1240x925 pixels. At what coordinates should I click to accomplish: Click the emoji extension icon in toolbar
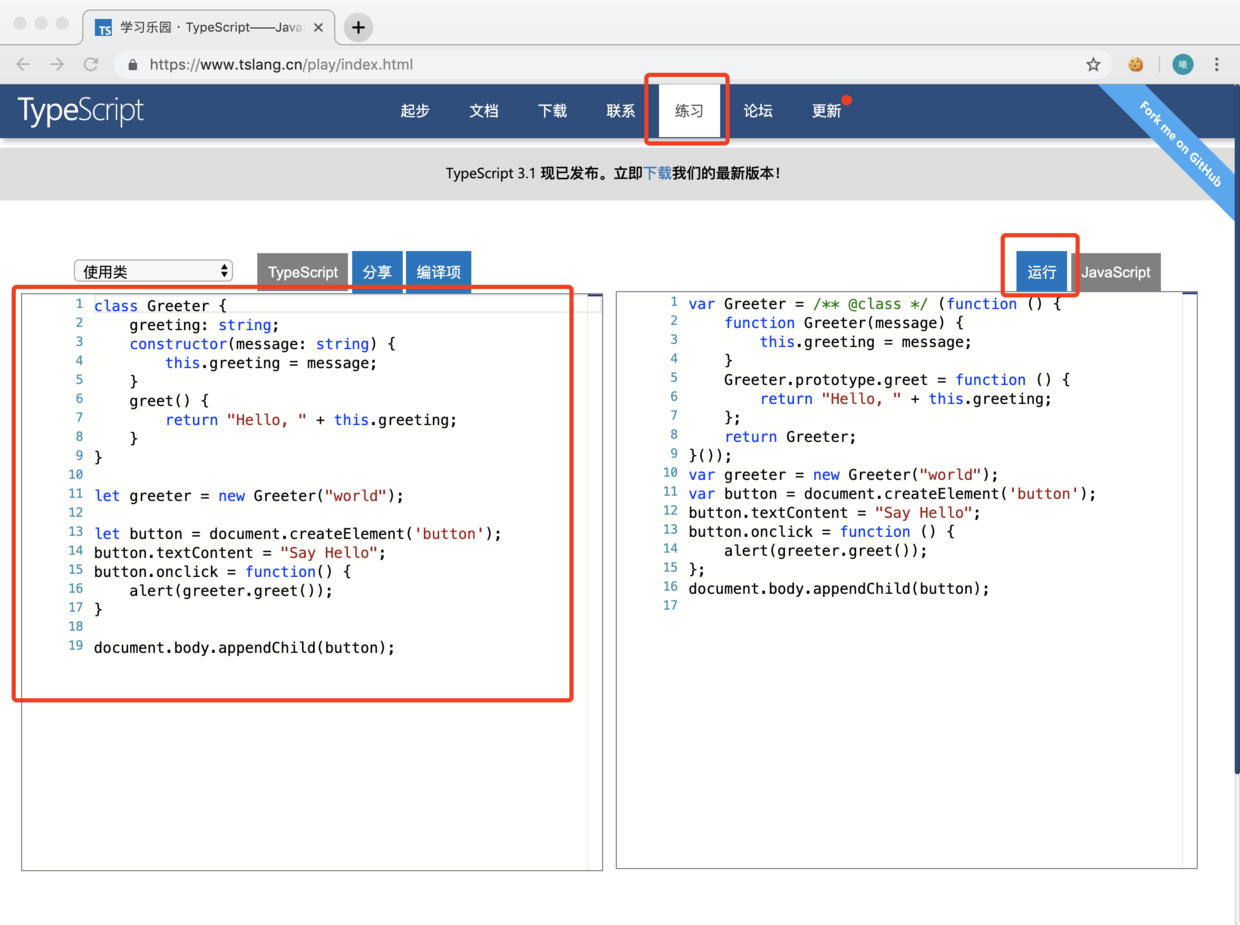pyautogui.click(x=1136, y=63)
